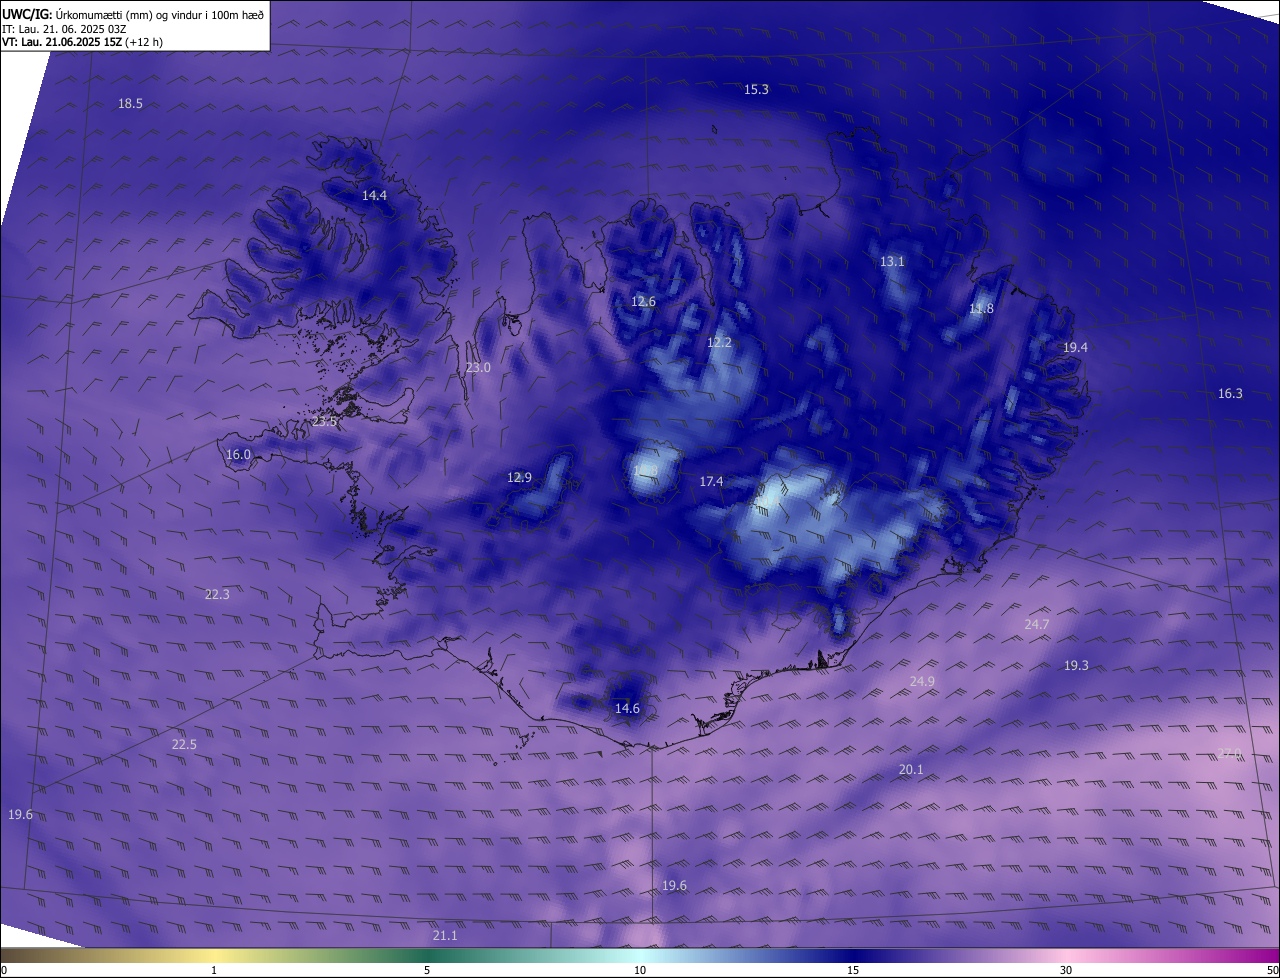
Task: Click the 24.7 value label
Action: [x=1037, y=624]
